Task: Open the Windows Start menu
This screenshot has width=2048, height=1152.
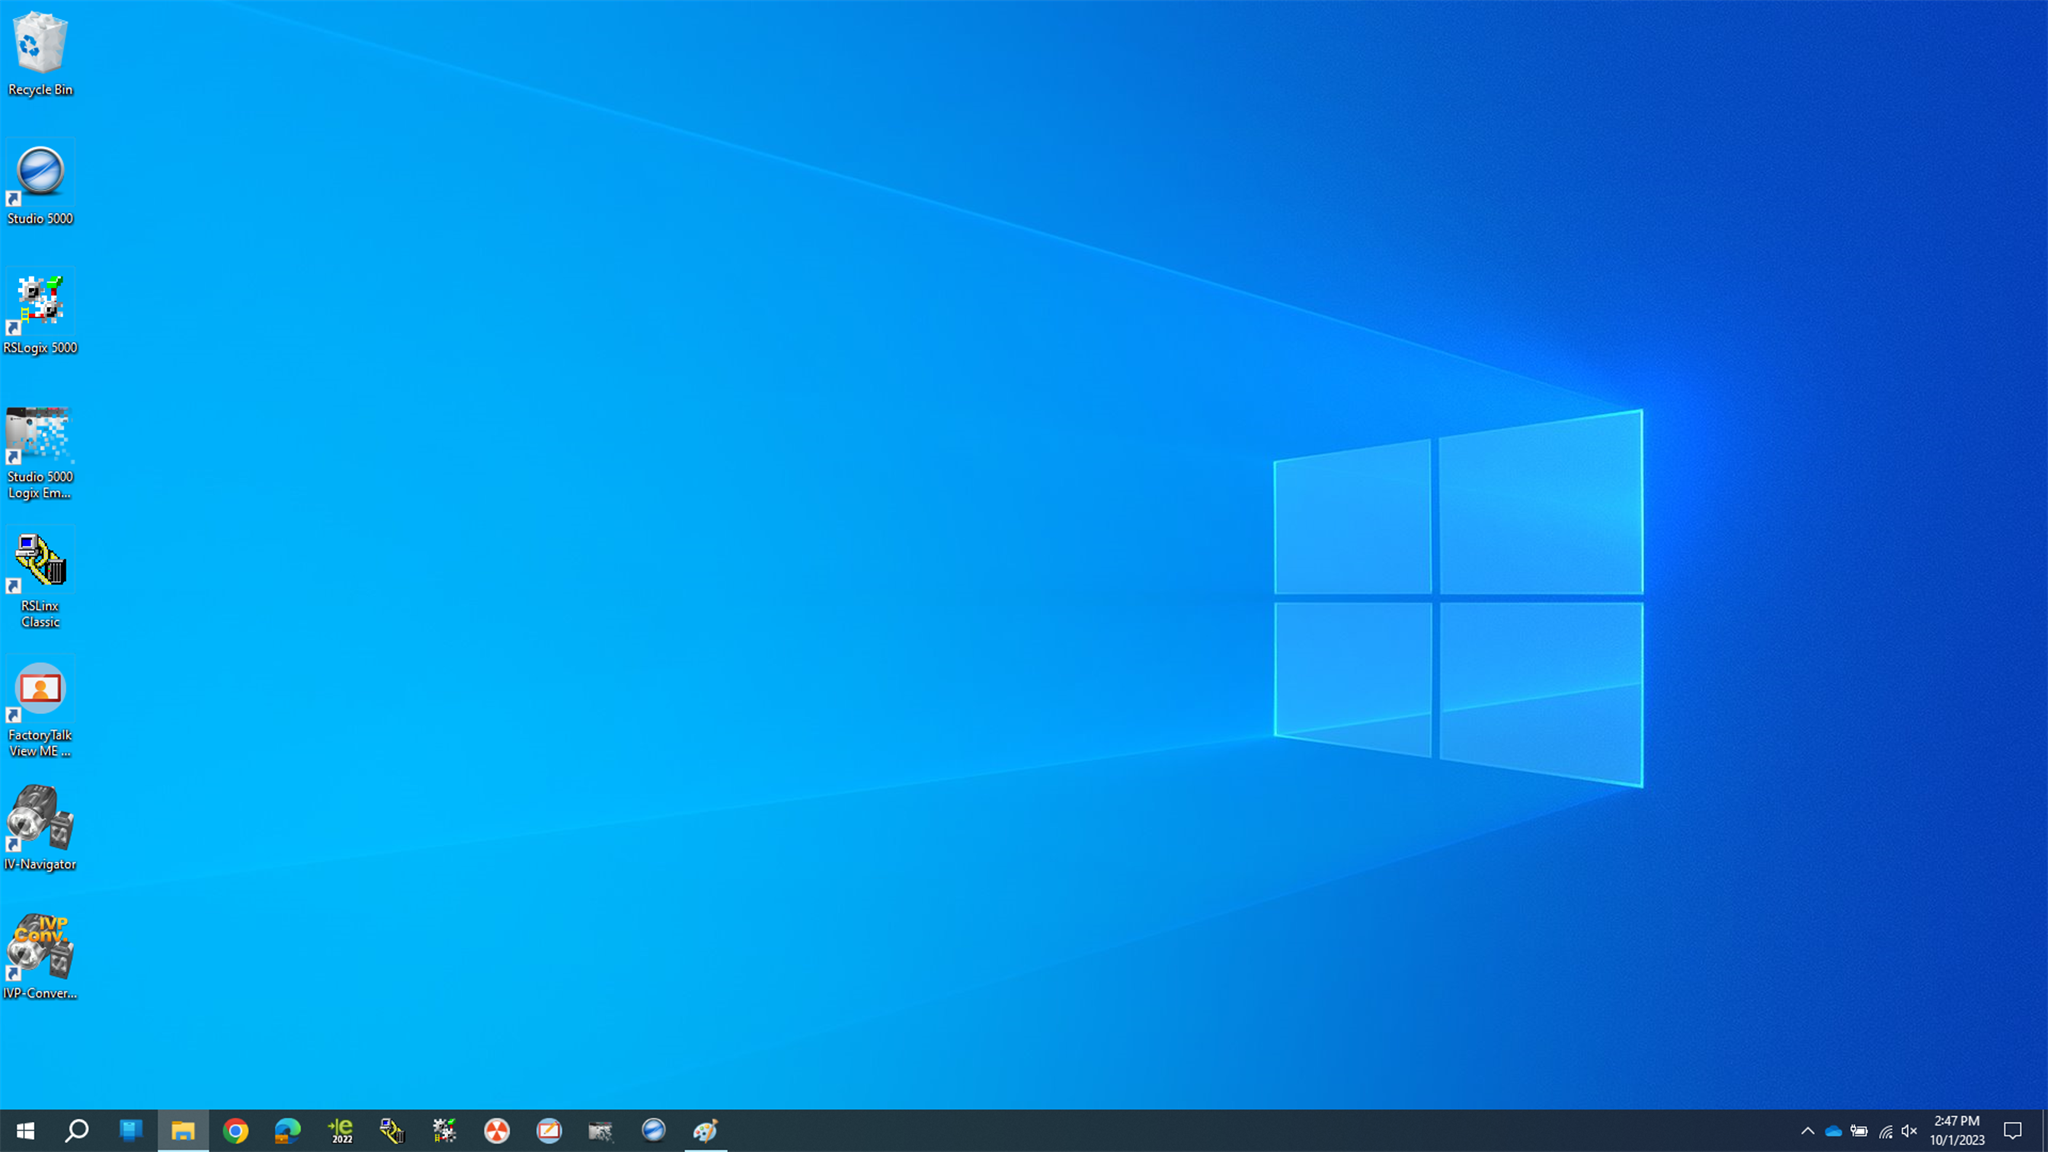Action: pos(26,1131)
